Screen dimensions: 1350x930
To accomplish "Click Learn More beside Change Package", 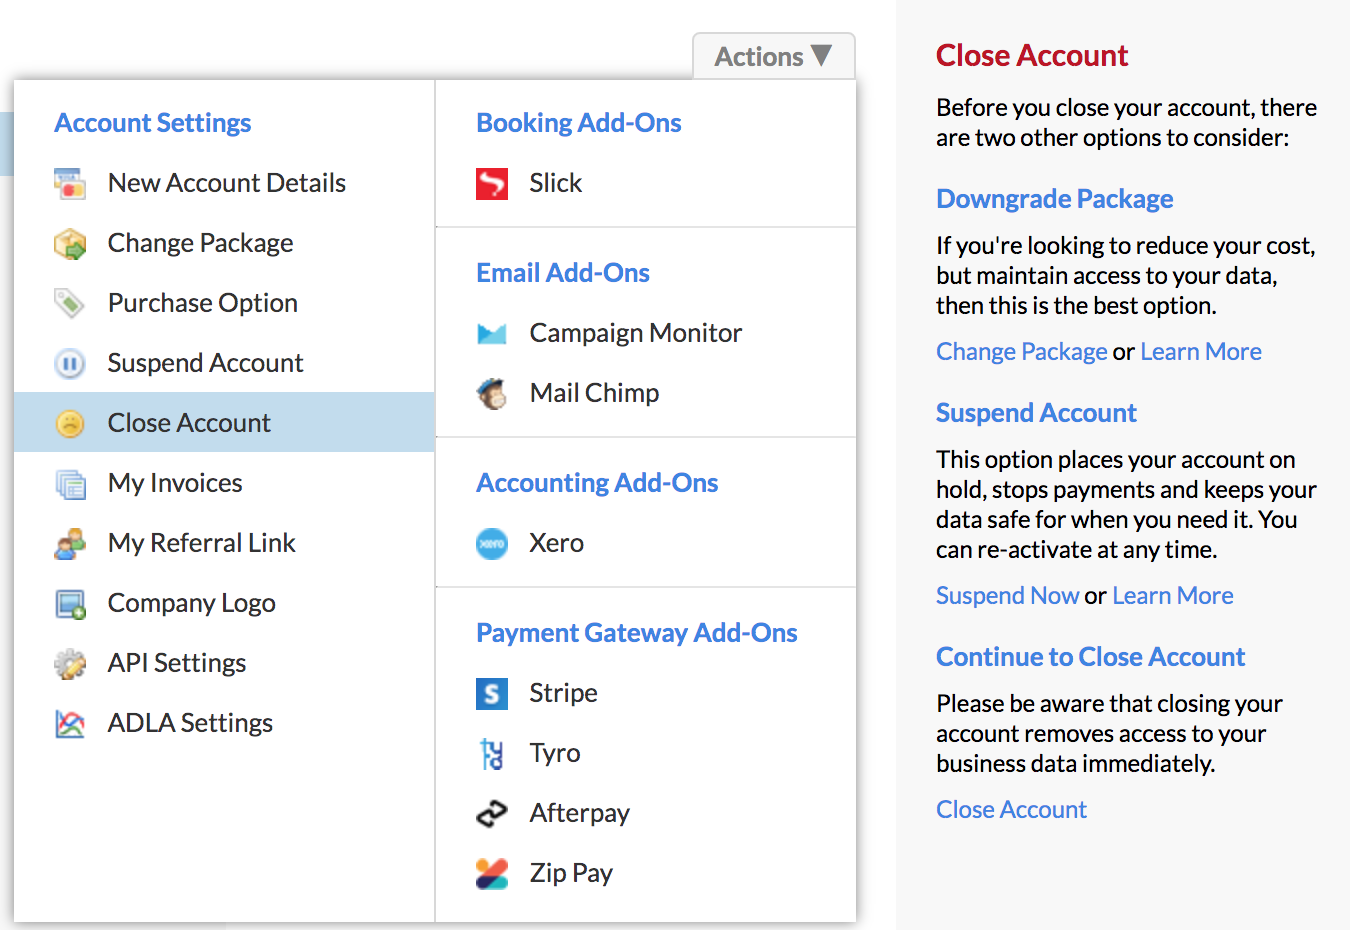I will coord(1201,352).
